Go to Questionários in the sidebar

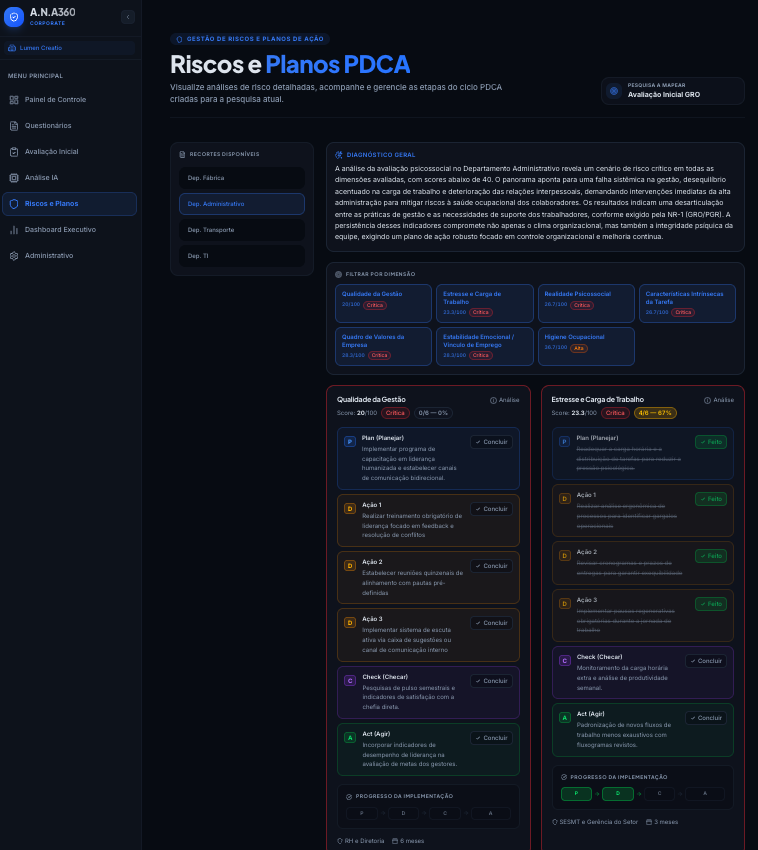69,126
